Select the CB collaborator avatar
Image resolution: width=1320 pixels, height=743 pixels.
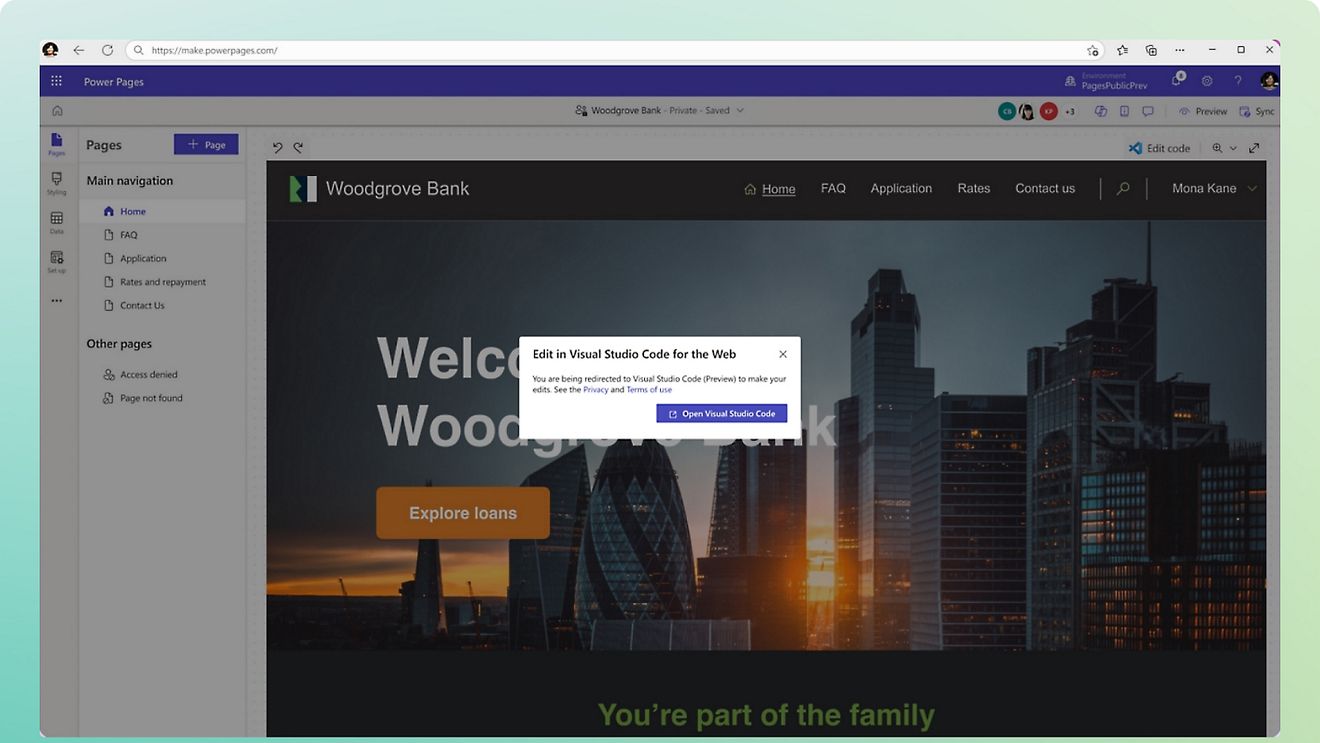[x=1007, y=111]
